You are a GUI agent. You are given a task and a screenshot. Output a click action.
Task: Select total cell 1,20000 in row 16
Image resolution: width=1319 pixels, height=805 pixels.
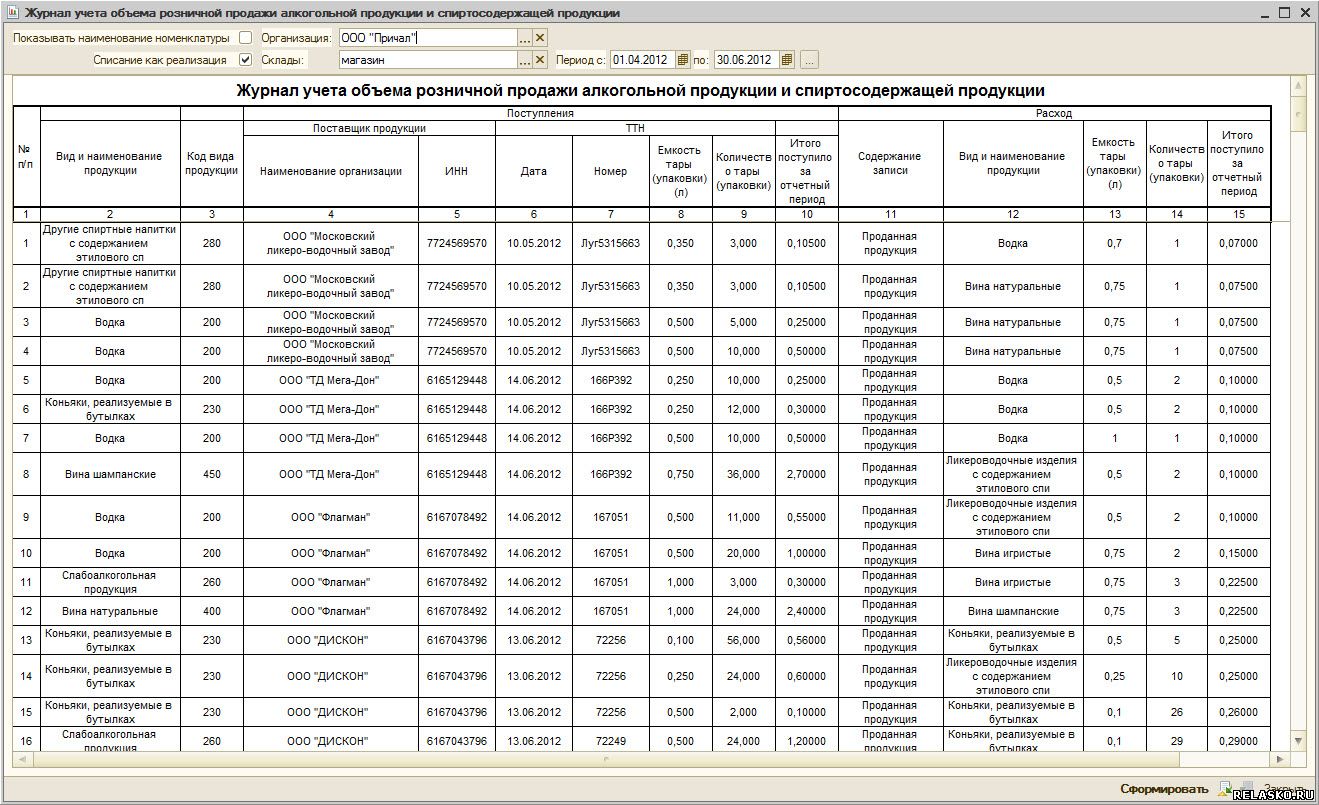806,741
